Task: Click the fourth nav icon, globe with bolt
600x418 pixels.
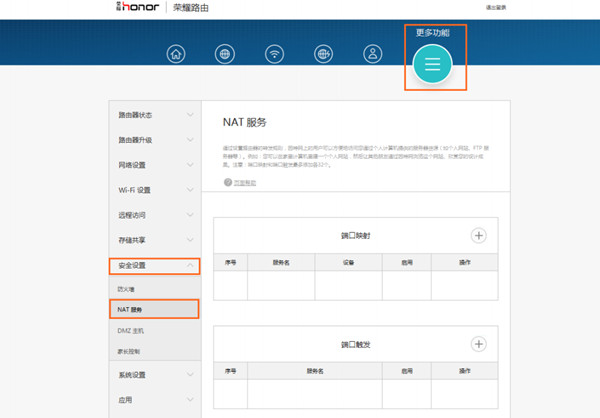Action: click(323, 54)
